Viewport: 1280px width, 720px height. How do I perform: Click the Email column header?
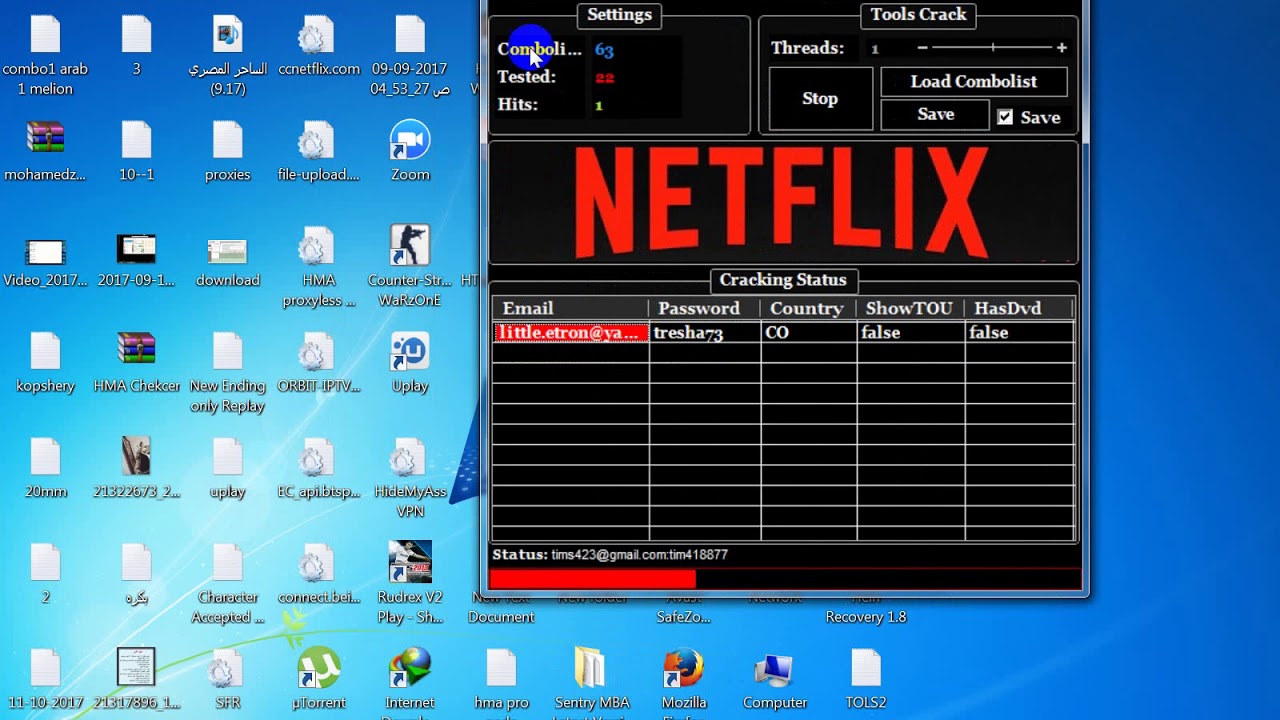tap(570, 308)
